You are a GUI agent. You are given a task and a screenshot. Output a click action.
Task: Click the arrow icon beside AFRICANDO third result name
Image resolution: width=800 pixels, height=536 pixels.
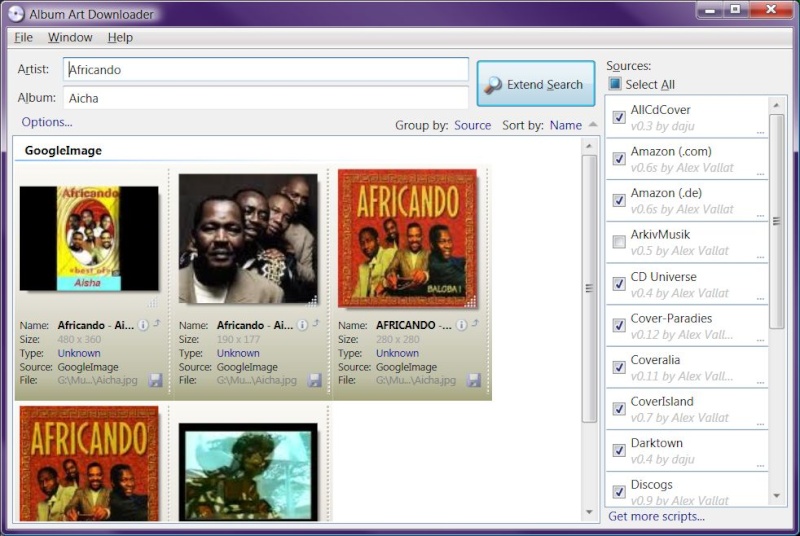coord(476,323)
